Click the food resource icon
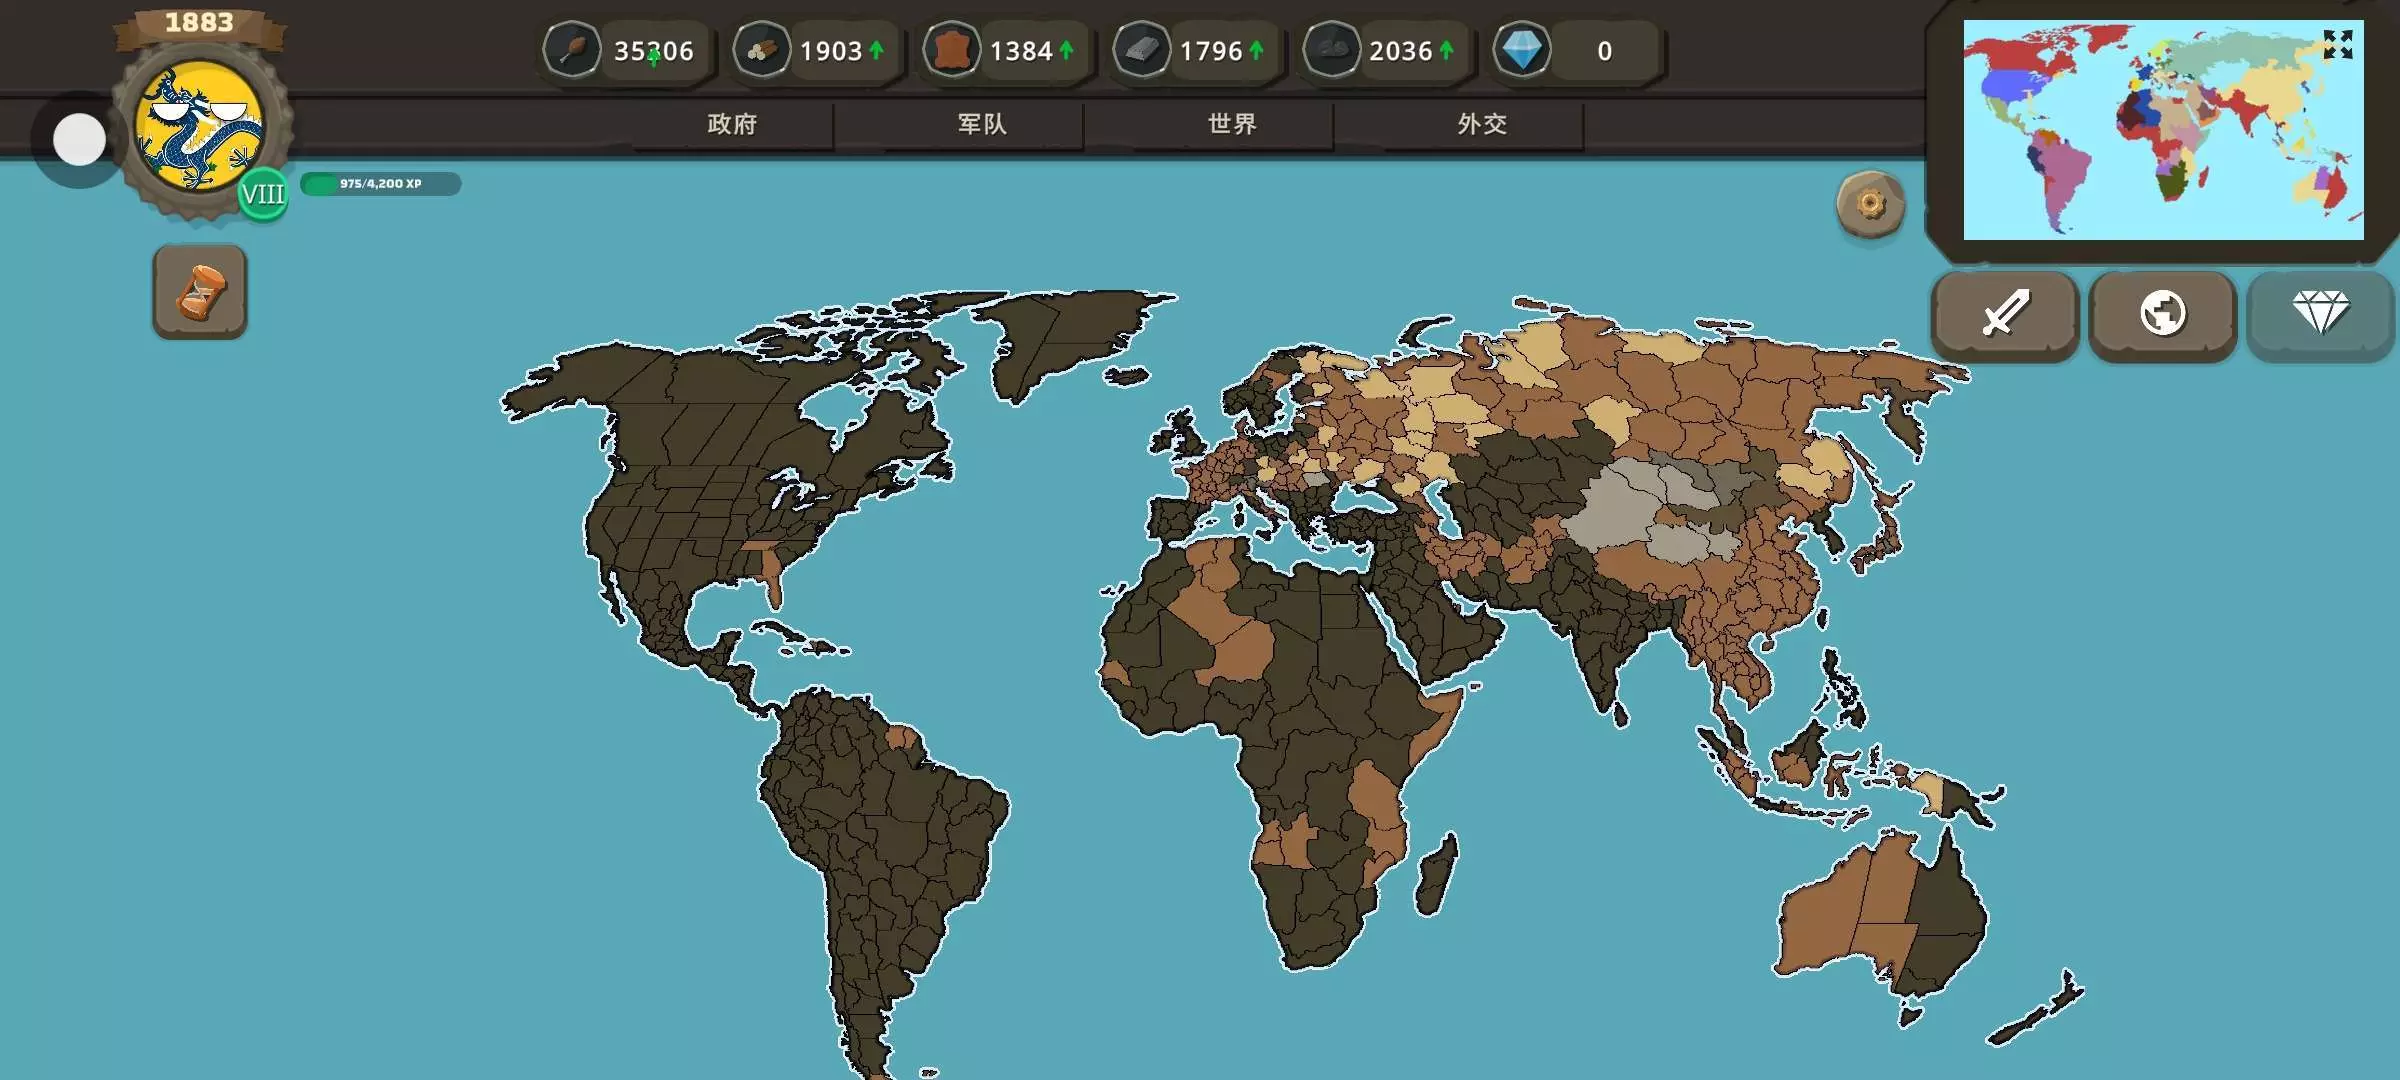Viewport: 2400px width, 1080px height. click(572, 50)
